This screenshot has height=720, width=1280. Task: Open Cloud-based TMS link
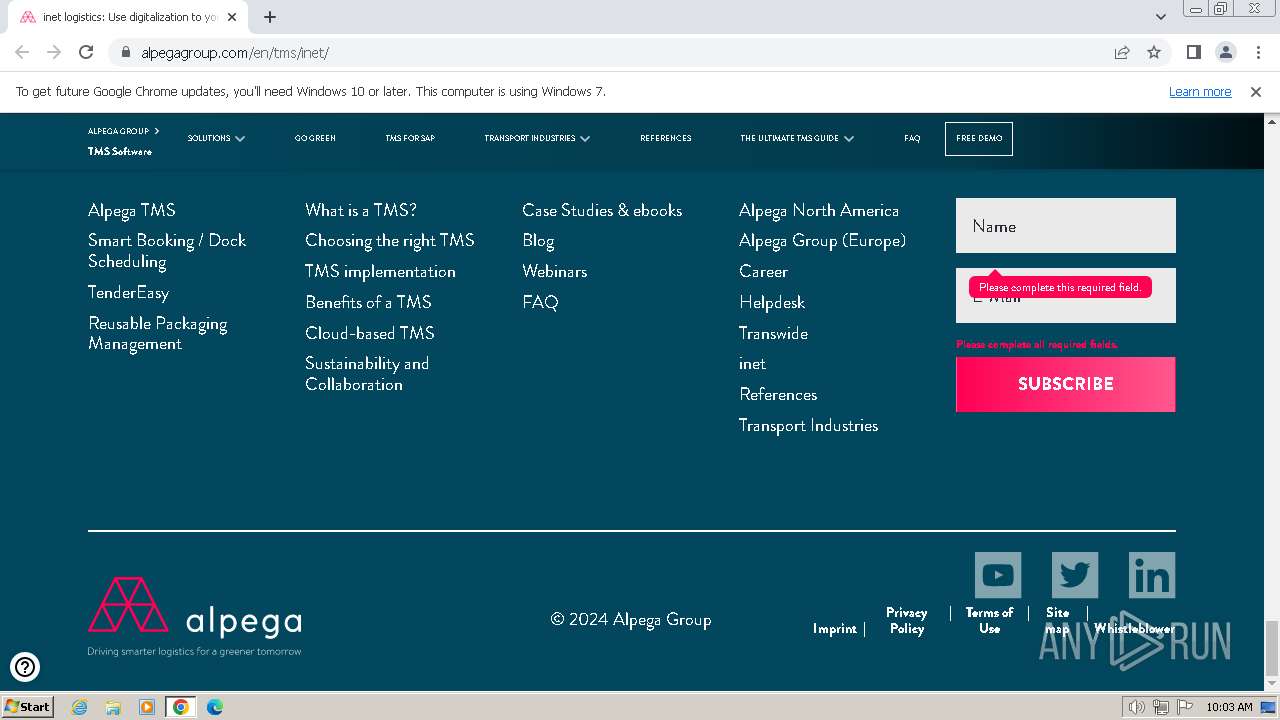point(370,333)
